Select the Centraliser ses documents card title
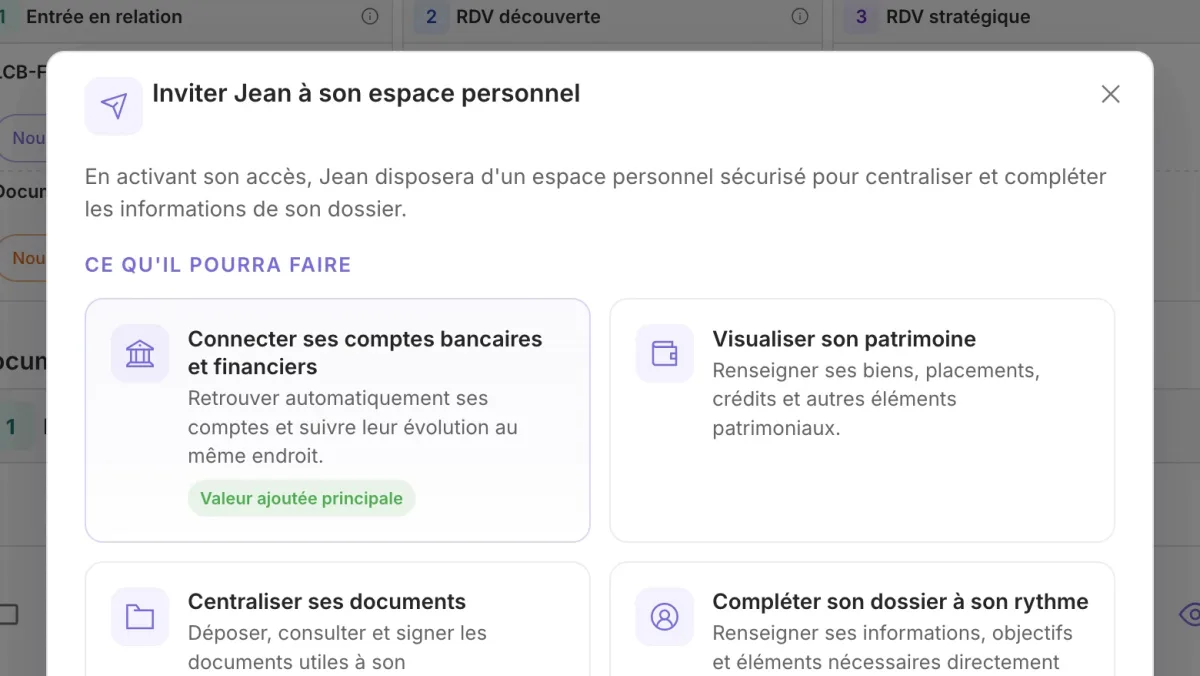 (x=327, y=602)
